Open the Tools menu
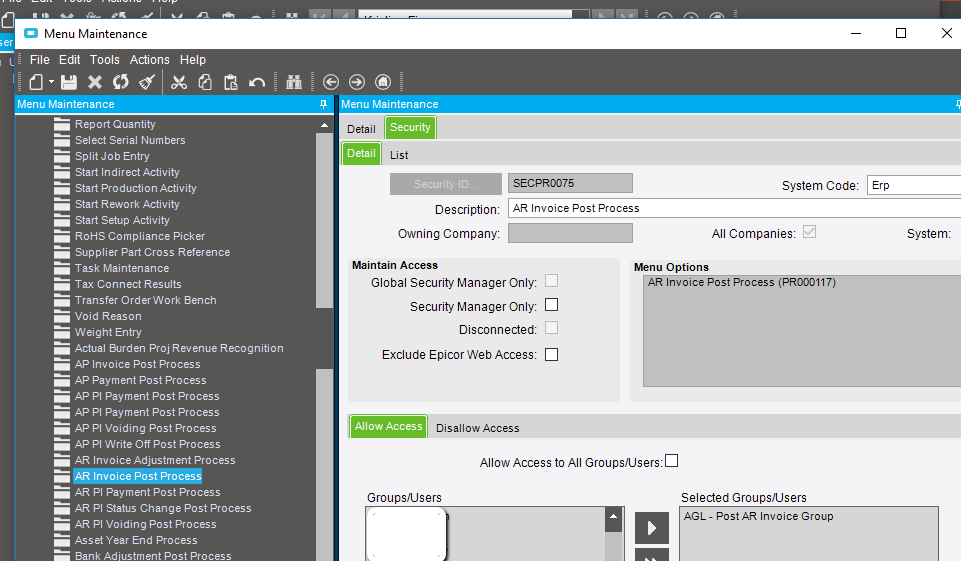This screenshot has height=561, width=961. (105, 59)
